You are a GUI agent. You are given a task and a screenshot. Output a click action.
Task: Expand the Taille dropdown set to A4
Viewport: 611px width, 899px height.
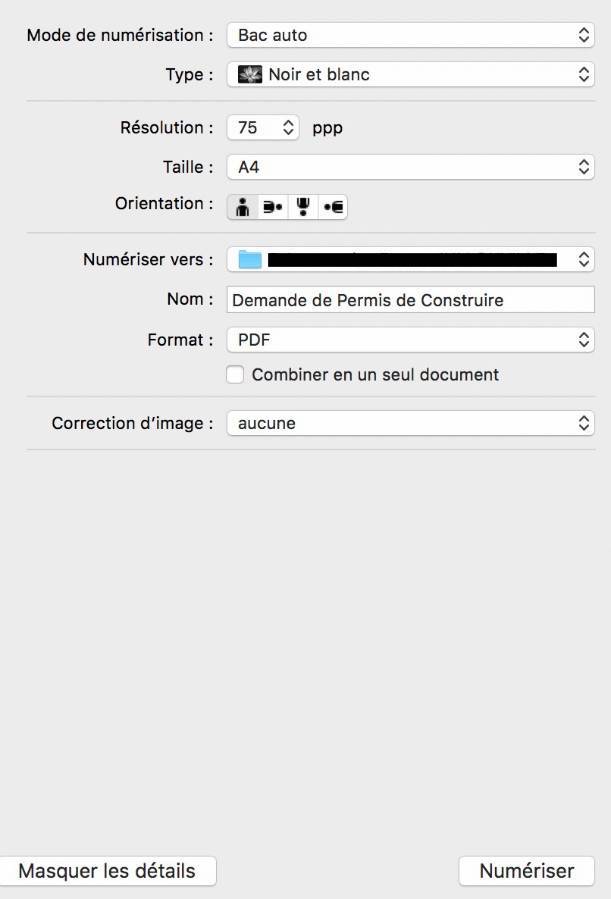tap(410, 167)
